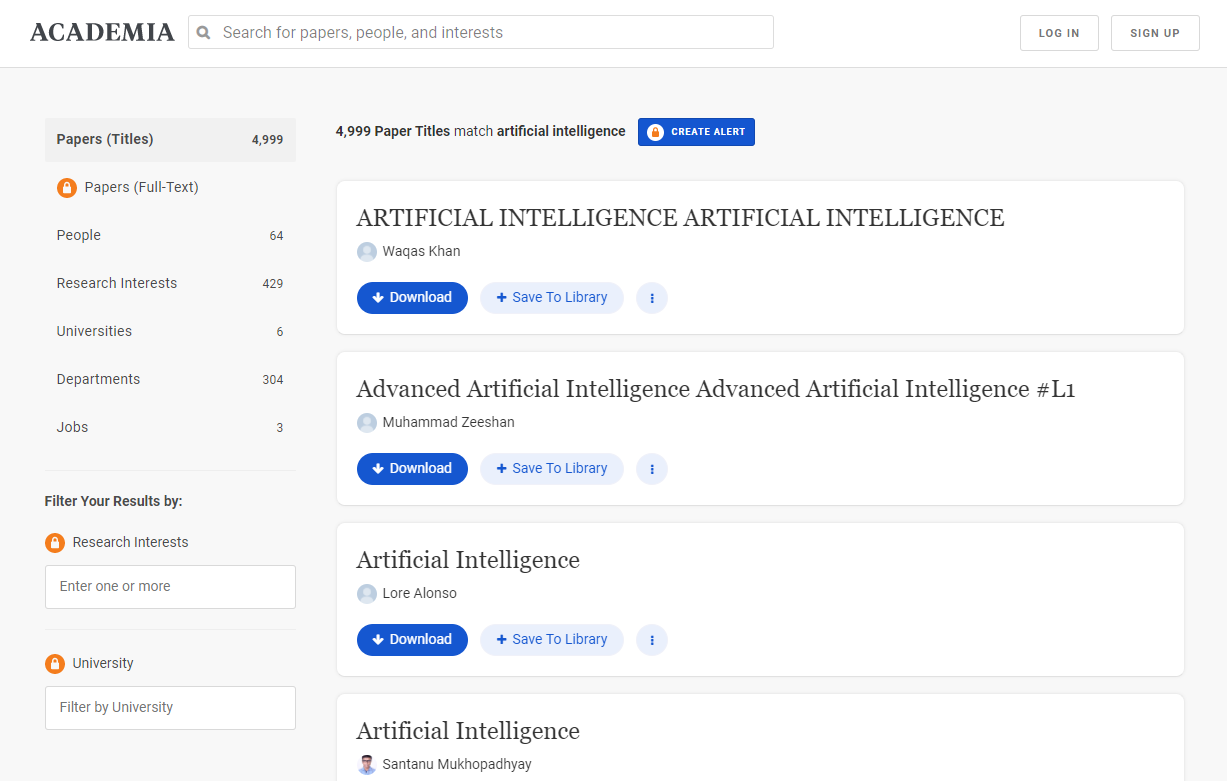The width and height of the screenshot is (1227, 781).
Task: Click lock icon next to Research Interests filter
Action: (55, 543)
